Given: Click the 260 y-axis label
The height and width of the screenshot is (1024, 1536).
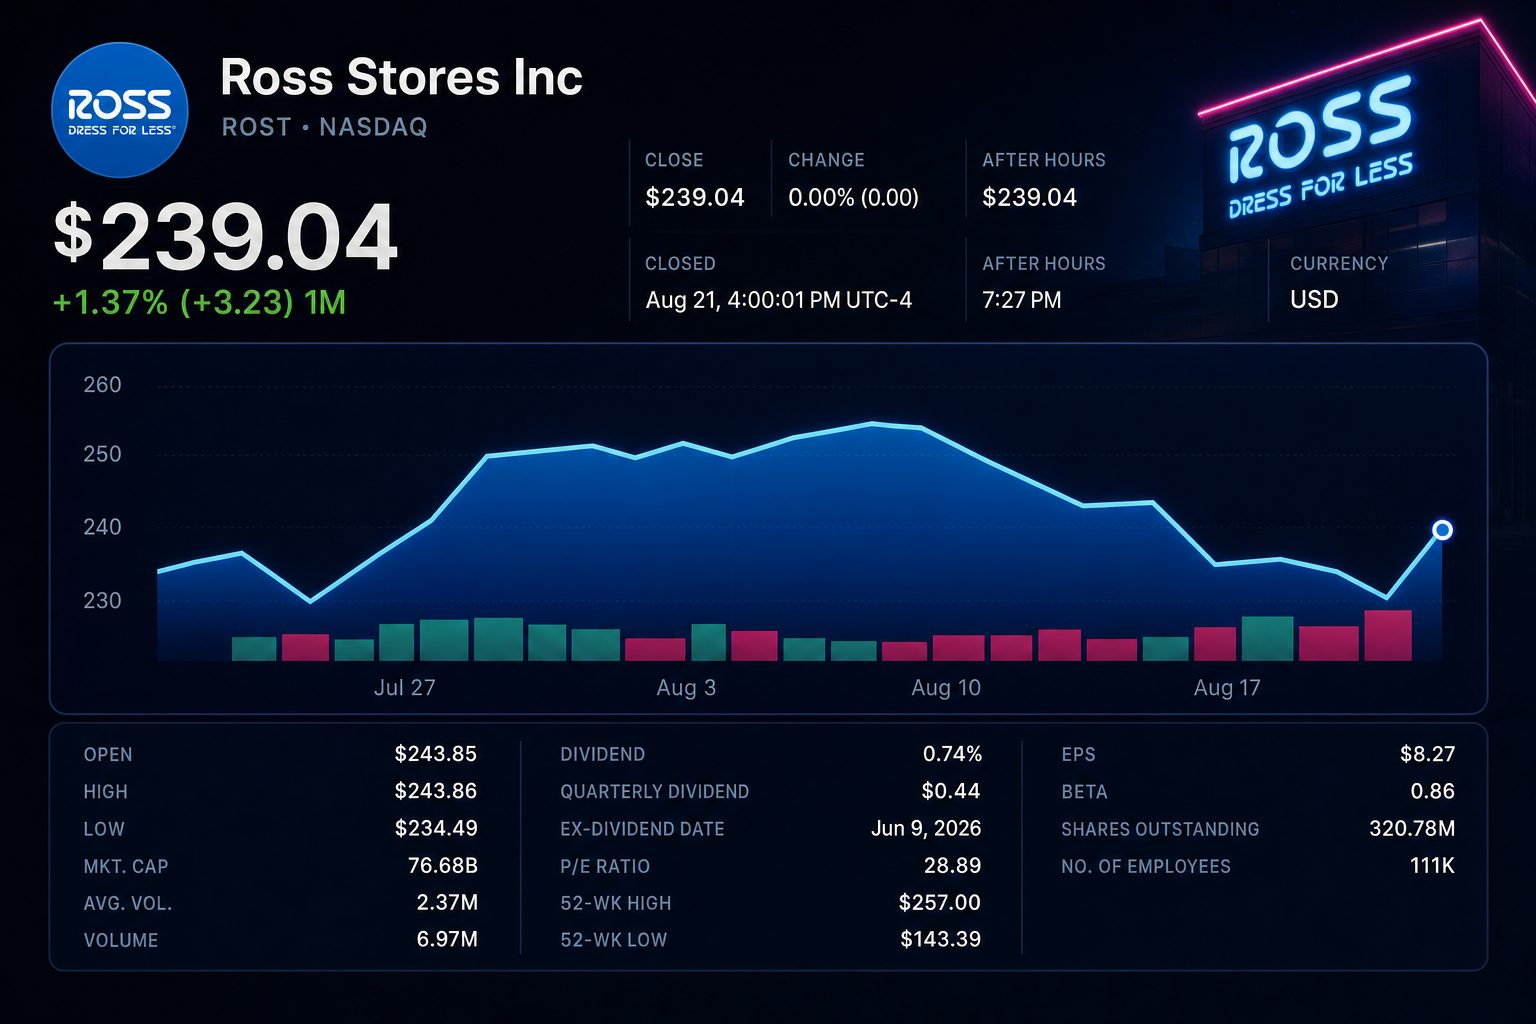Looking at the screenshot, I should (x=102, y=385).
